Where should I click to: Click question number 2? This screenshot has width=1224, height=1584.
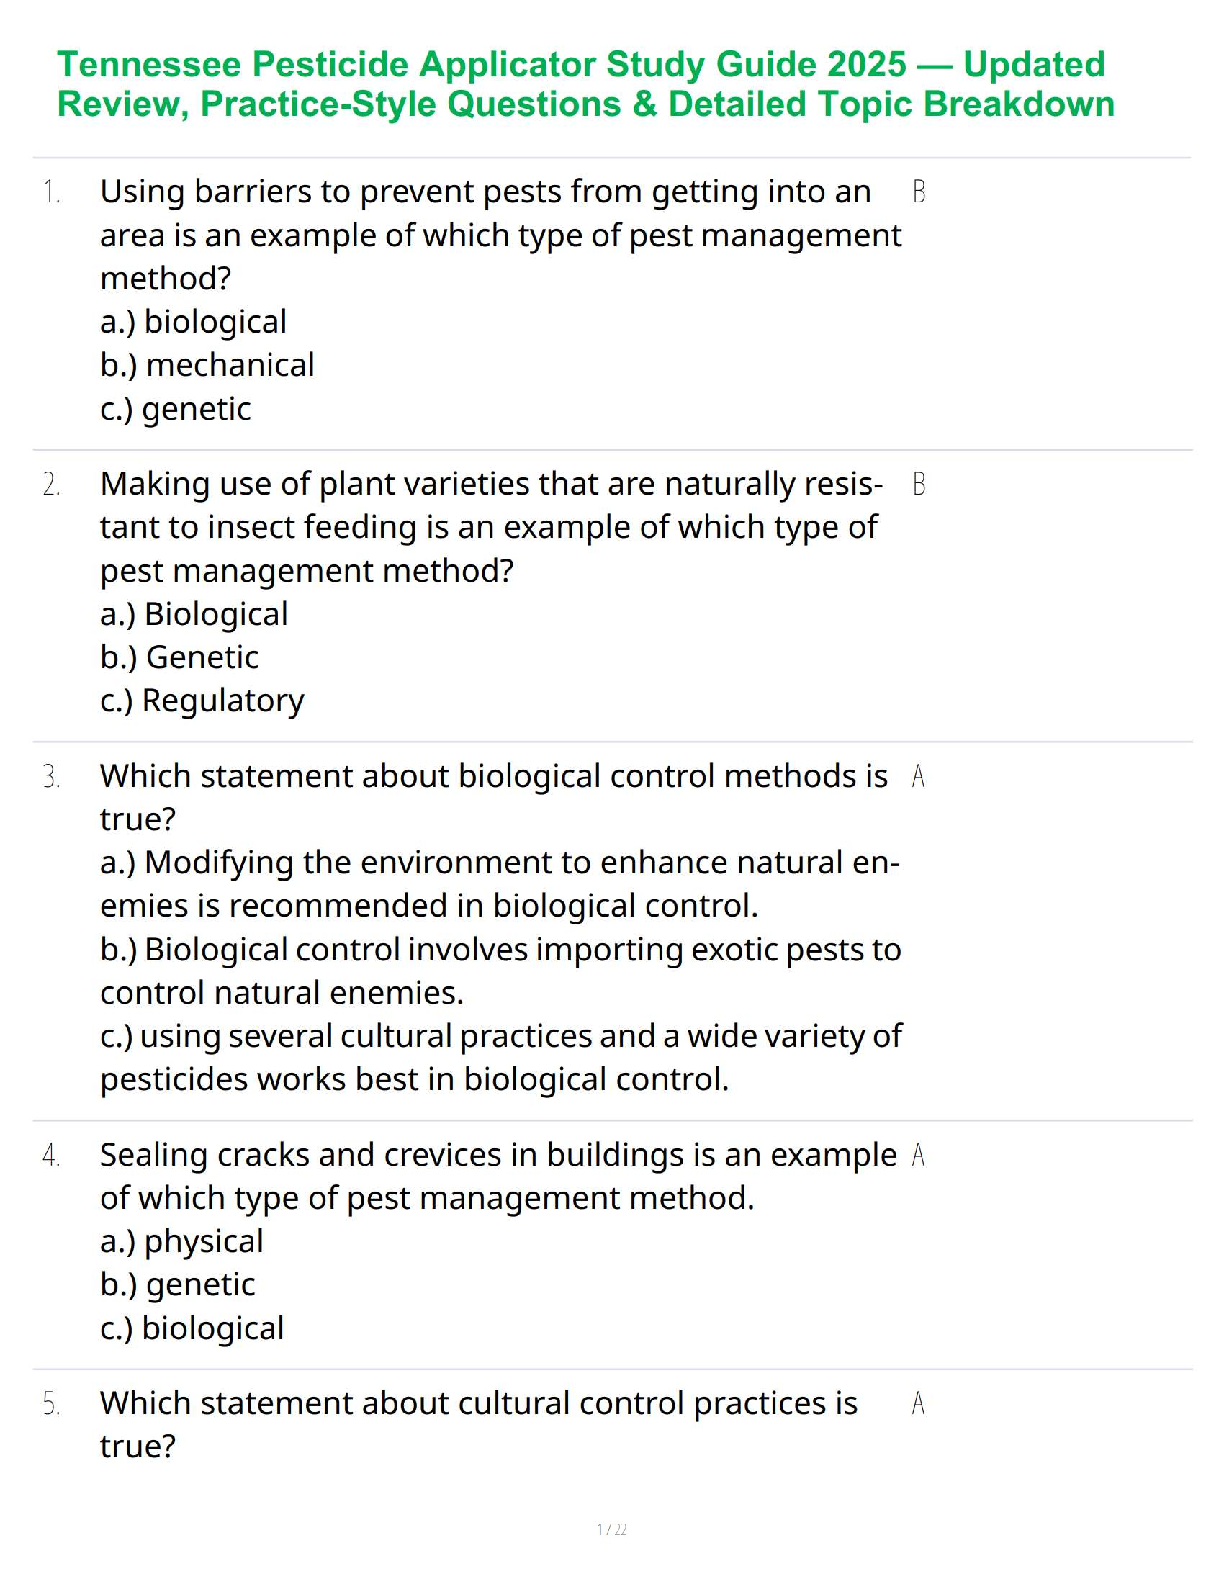click(51, 484)
